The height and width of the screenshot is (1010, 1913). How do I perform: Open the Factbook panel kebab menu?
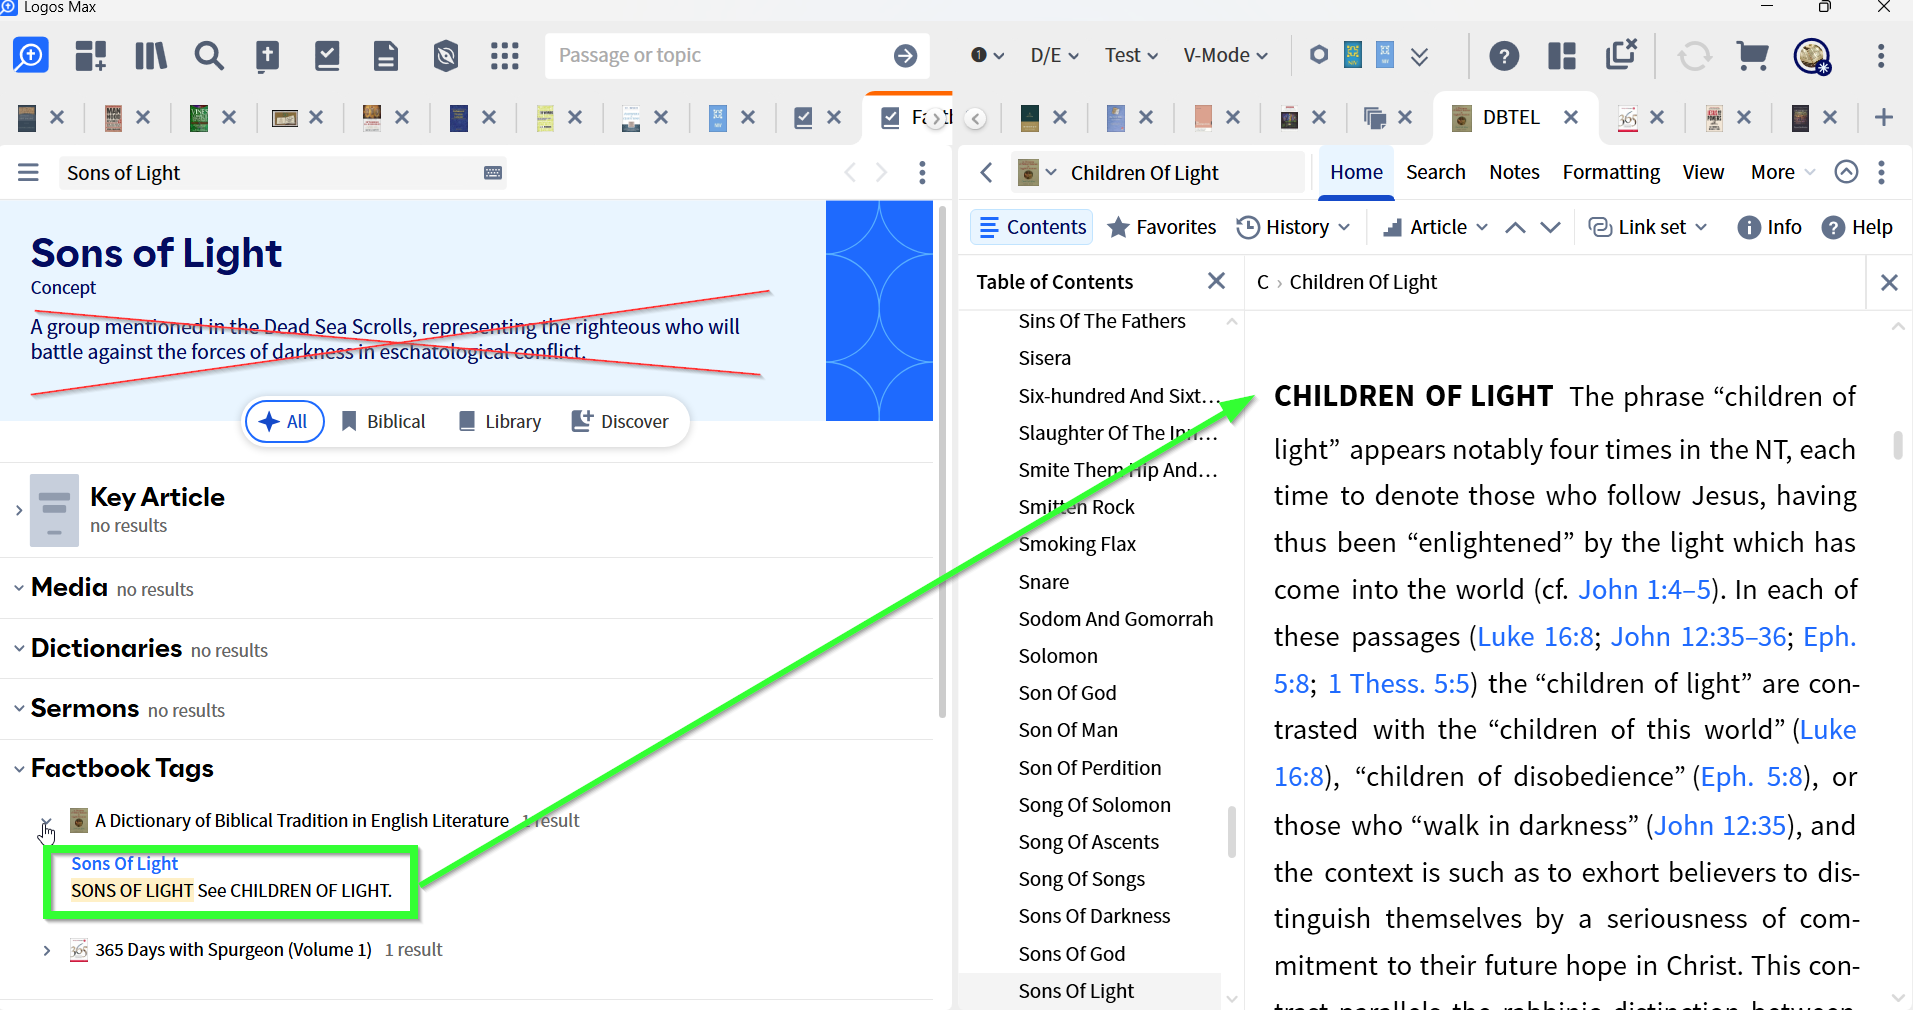(922, 173)
